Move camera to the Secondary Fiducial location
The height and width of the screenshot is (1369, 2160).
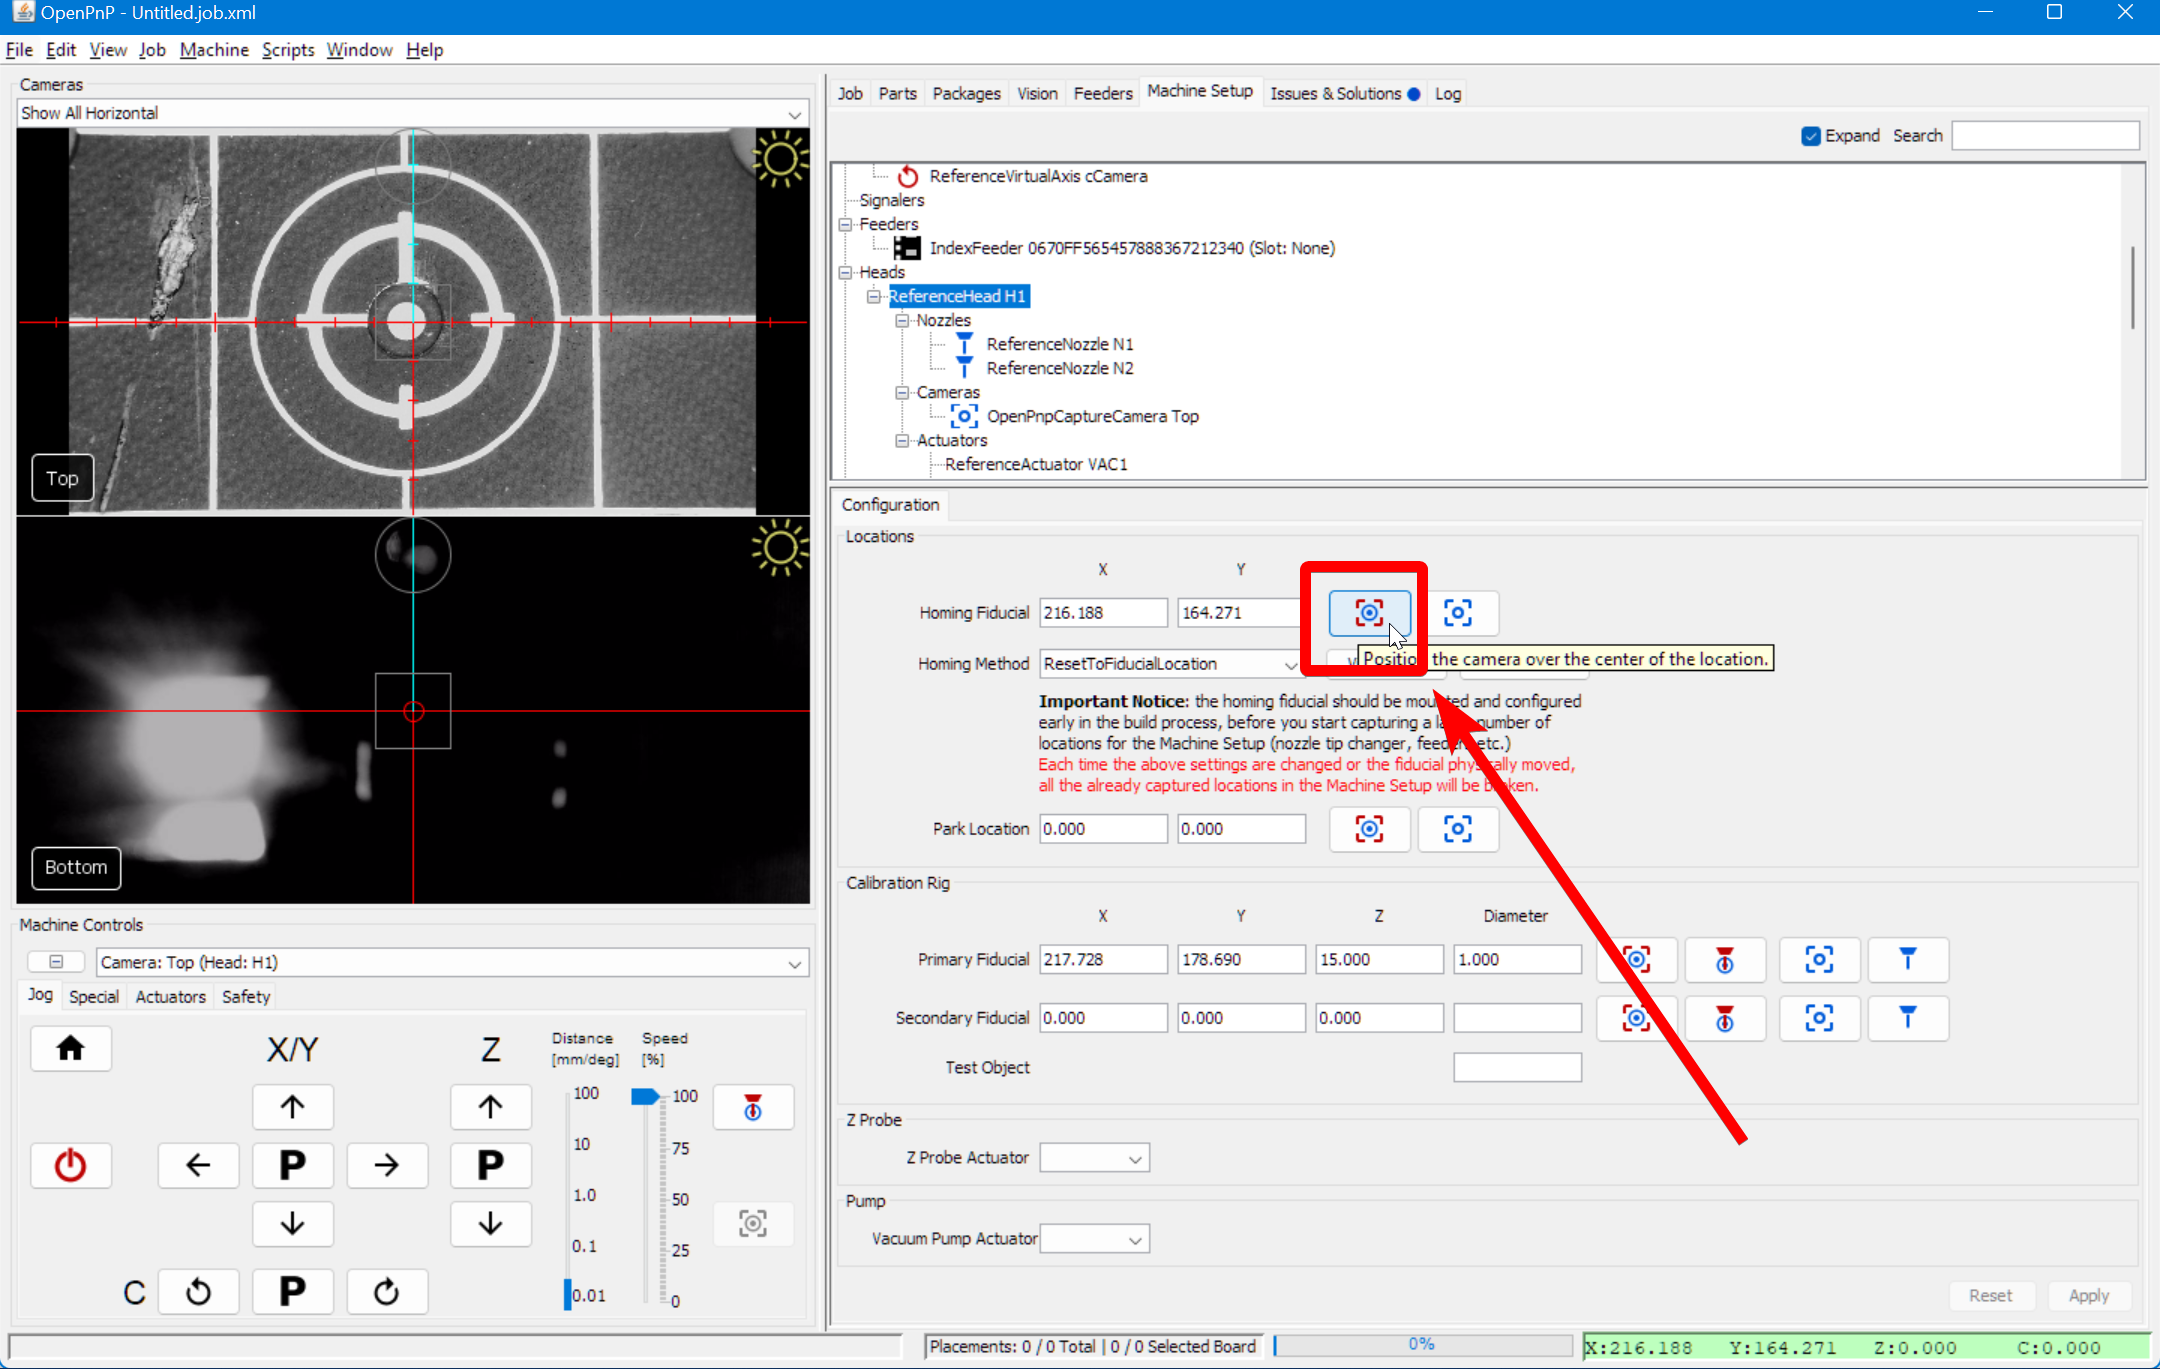(x=1637, y=1018)
